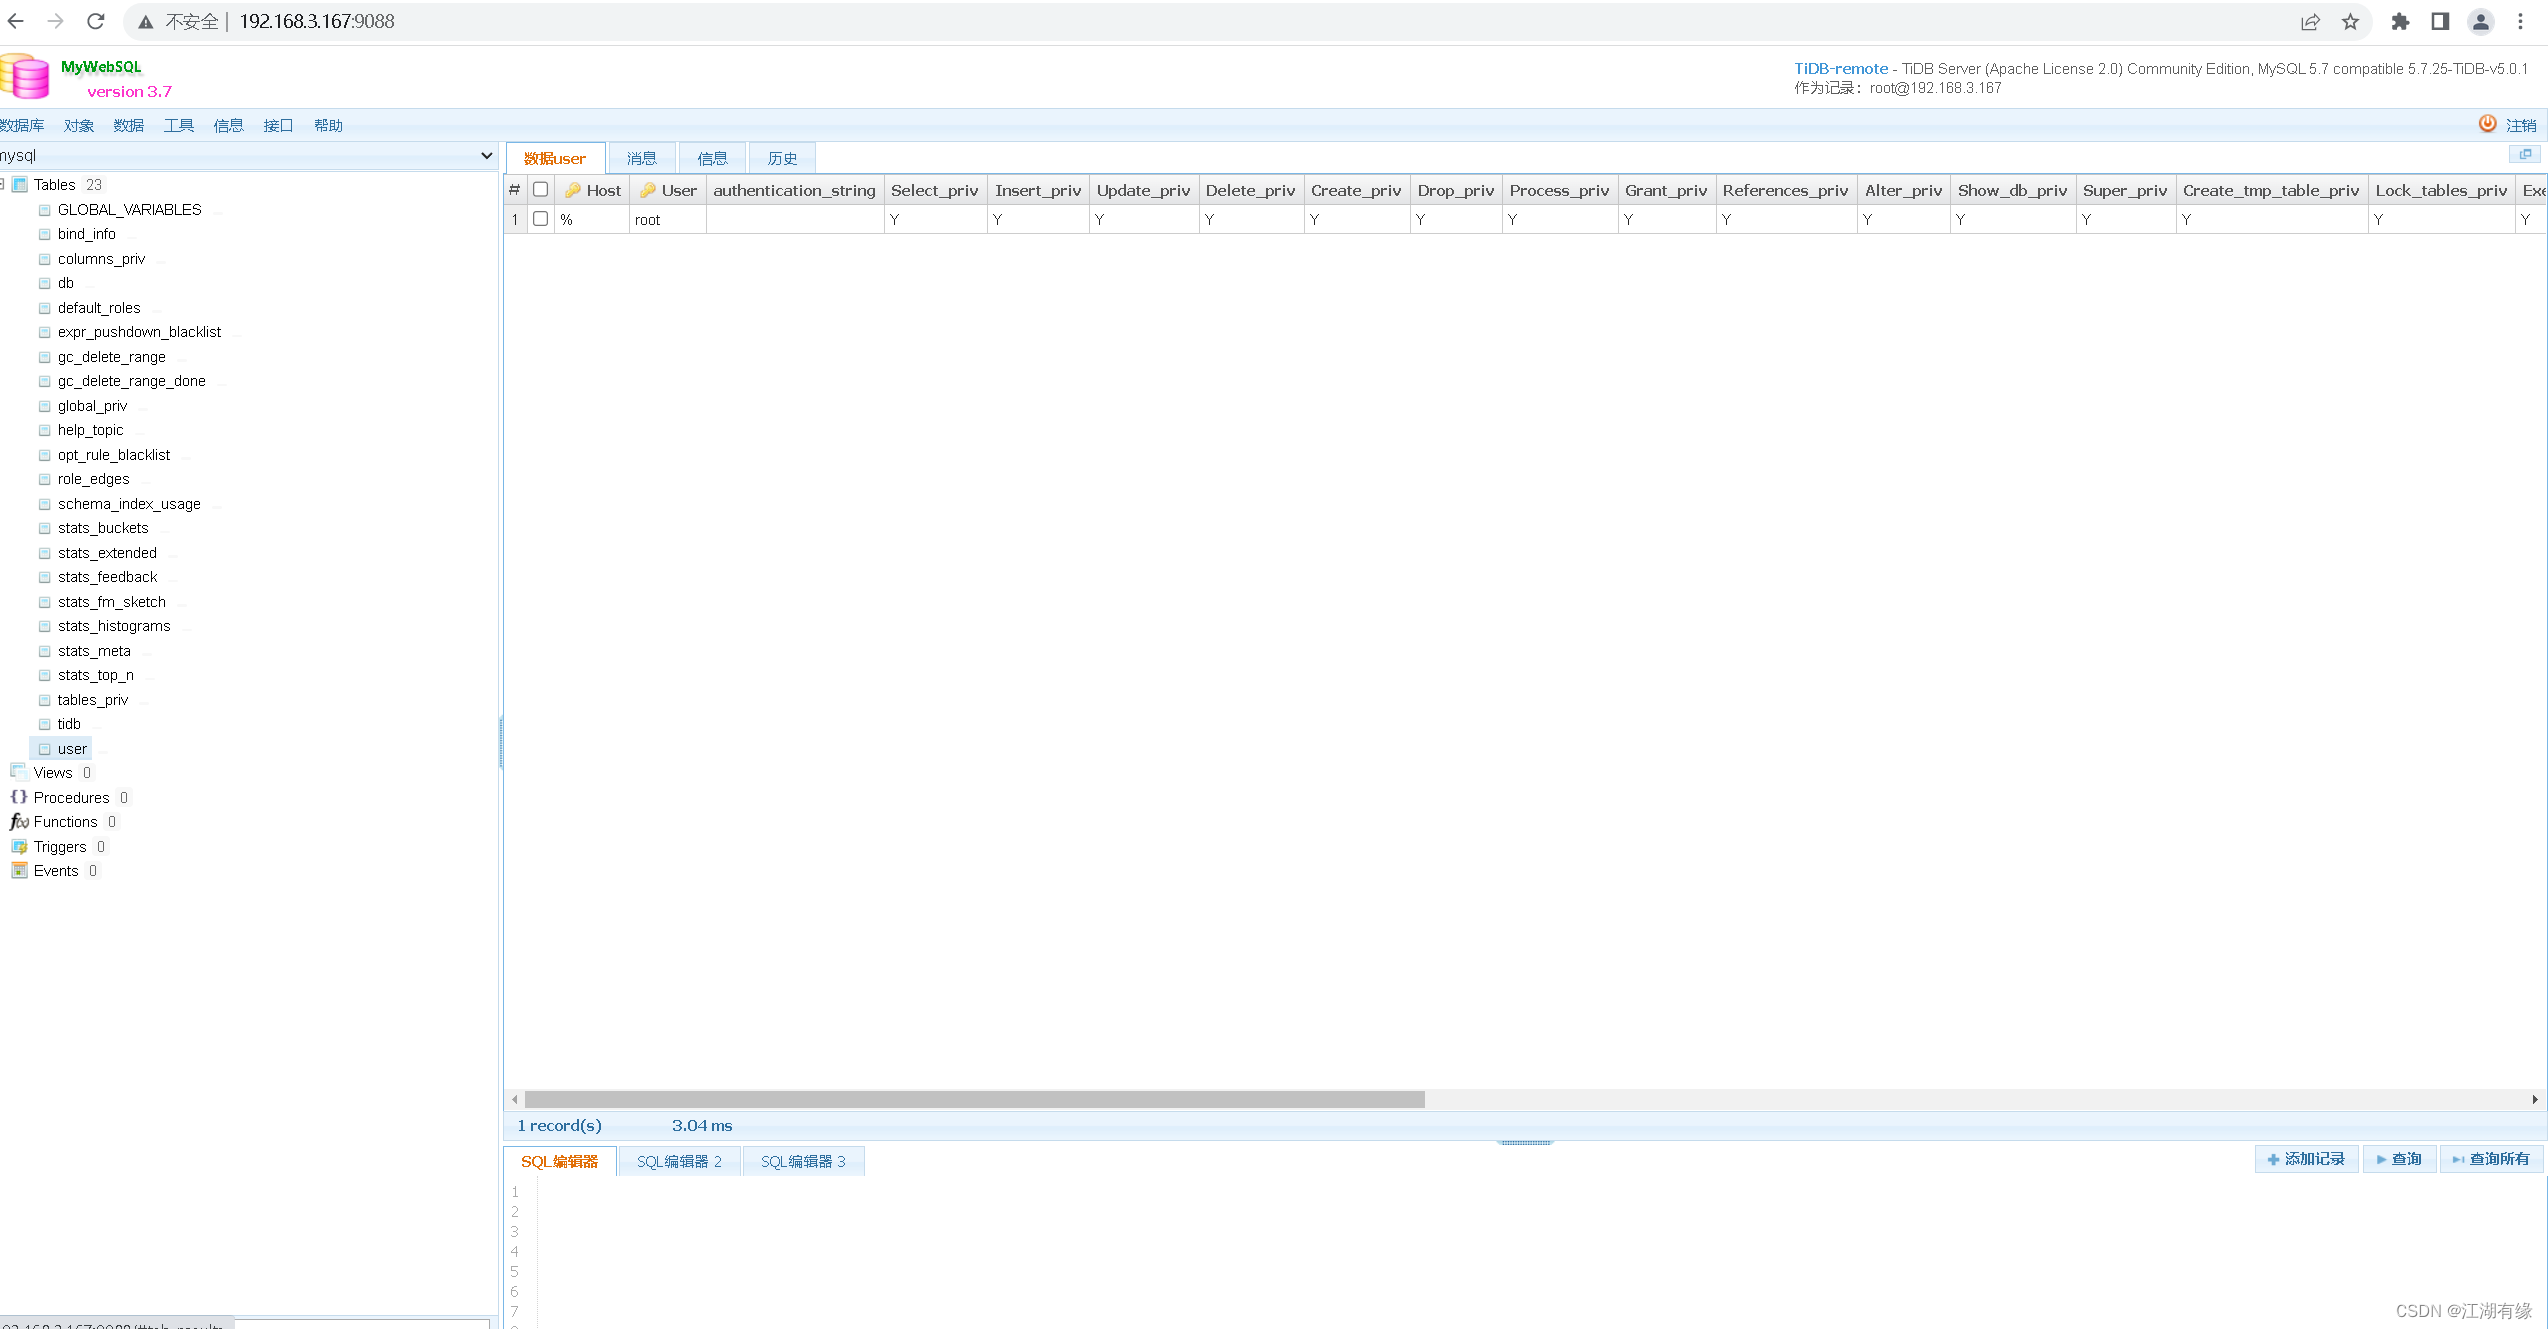Check the checkbox beside the user table

[45, 748]
